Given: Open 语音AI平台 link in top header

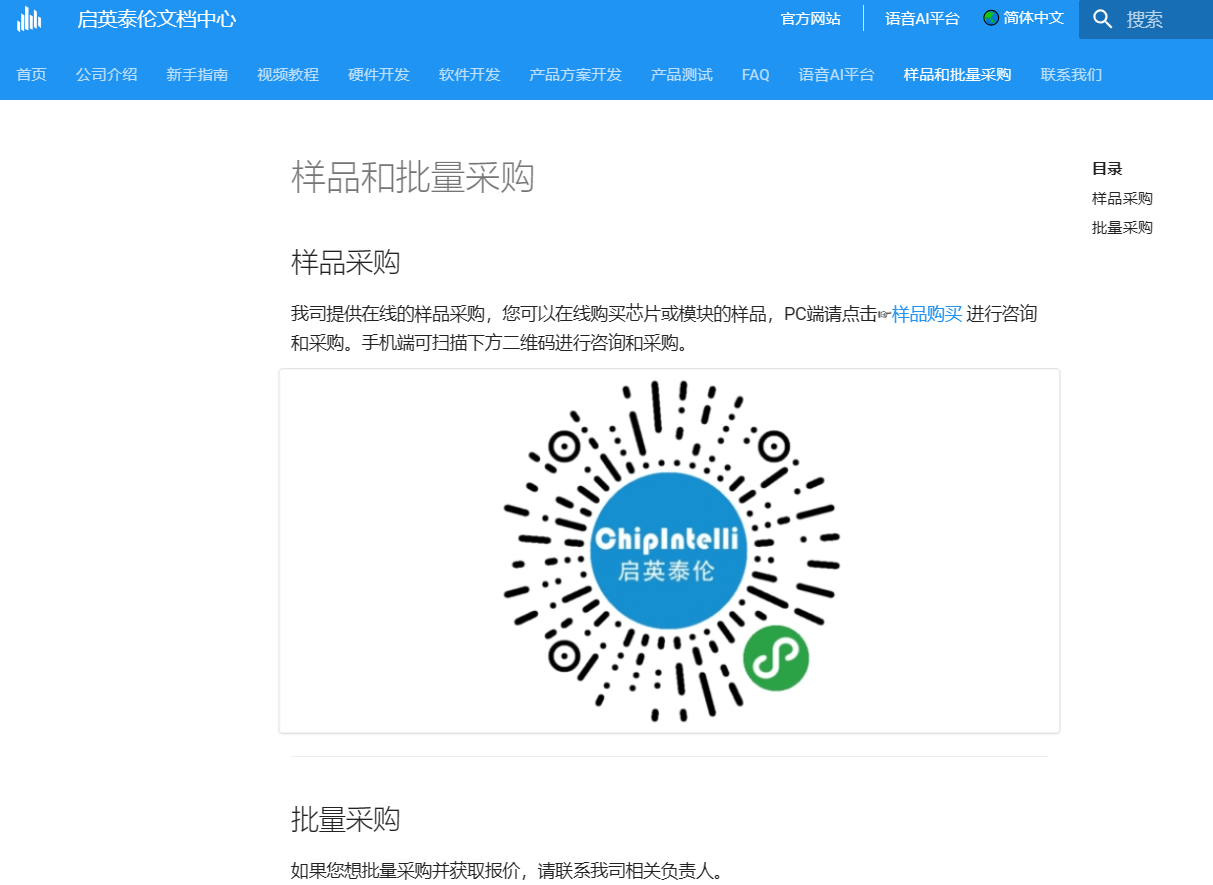Looking at the screenshot, I should coord(922,19).
